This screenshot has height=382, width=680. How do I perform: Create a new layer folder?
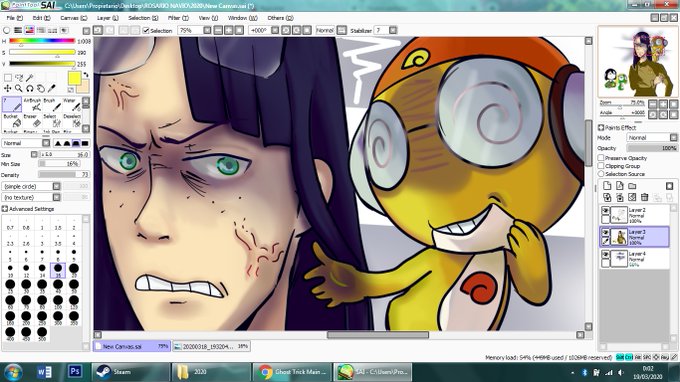coord(632,186)
